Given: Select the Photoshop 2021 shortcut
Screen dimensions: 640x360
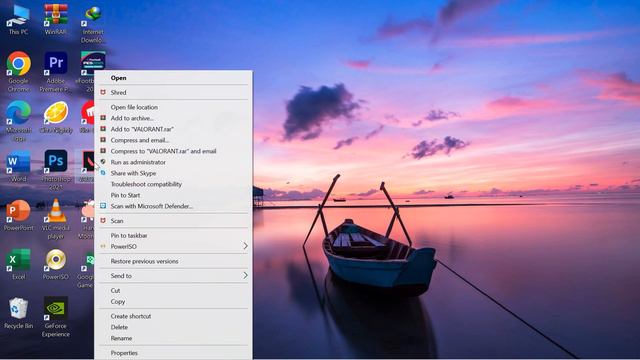Looking at the screenshot, I should click(x=56, y=170).
